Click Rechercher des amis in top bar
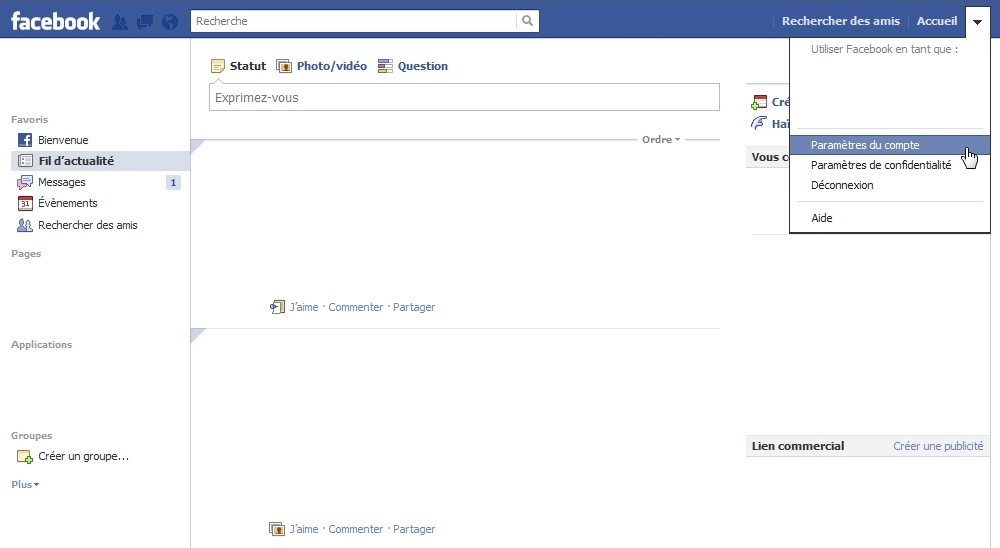1000x548 pixels. point(841,21)
